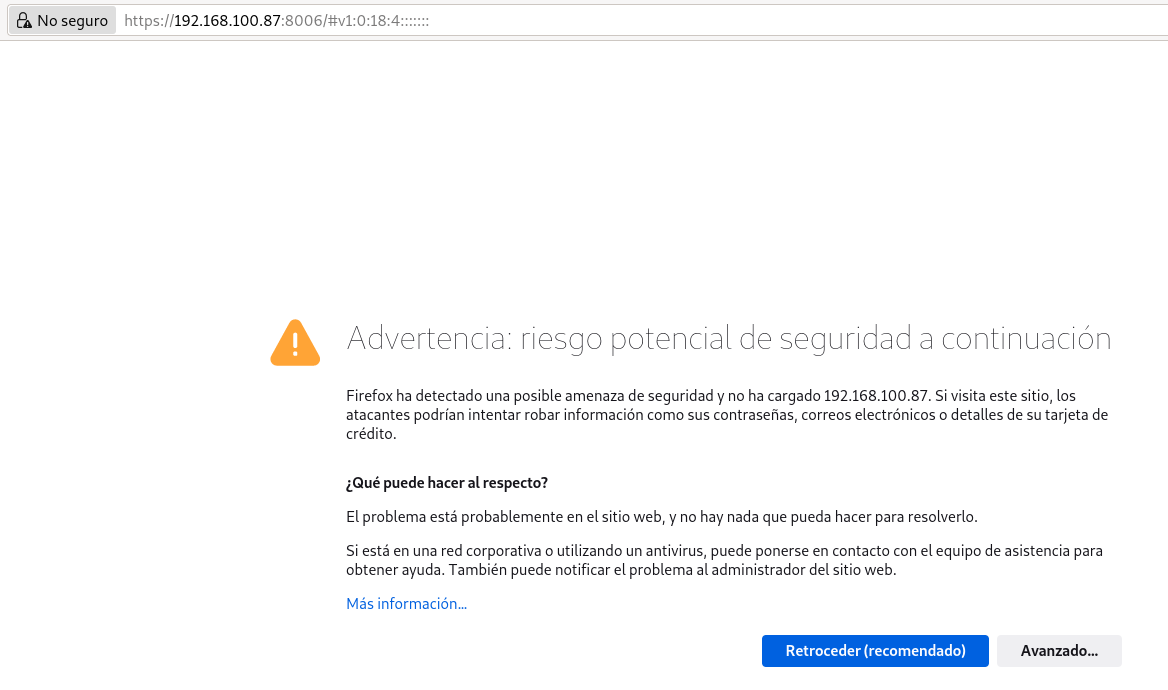Open the 'Más información…' link

point(405,603)
